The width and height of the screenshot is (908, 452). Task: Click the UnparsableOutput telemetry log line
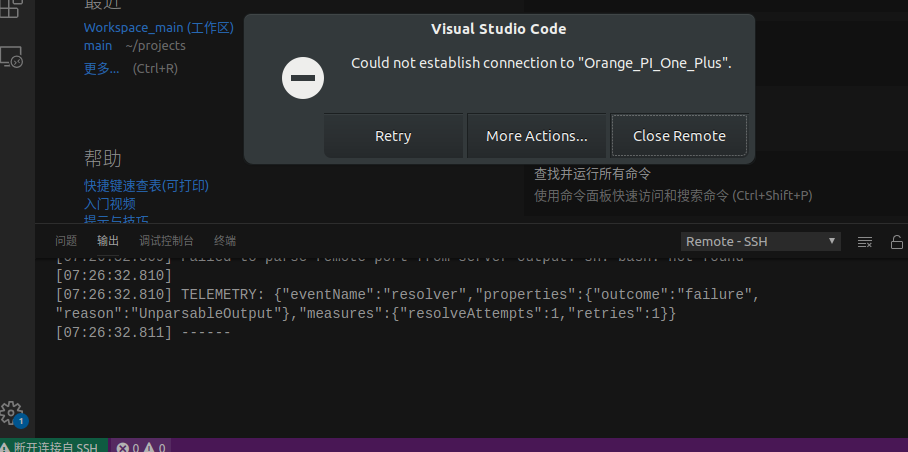[x=366, y=314]
